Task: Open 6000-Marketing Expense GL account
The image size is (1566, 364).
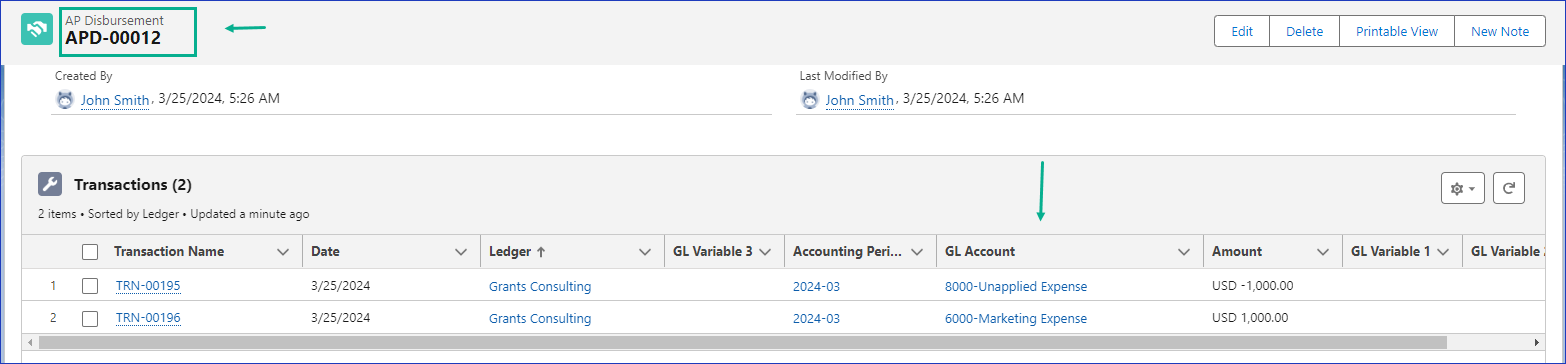Action: pyautogui.click(x=1016, y=319)
